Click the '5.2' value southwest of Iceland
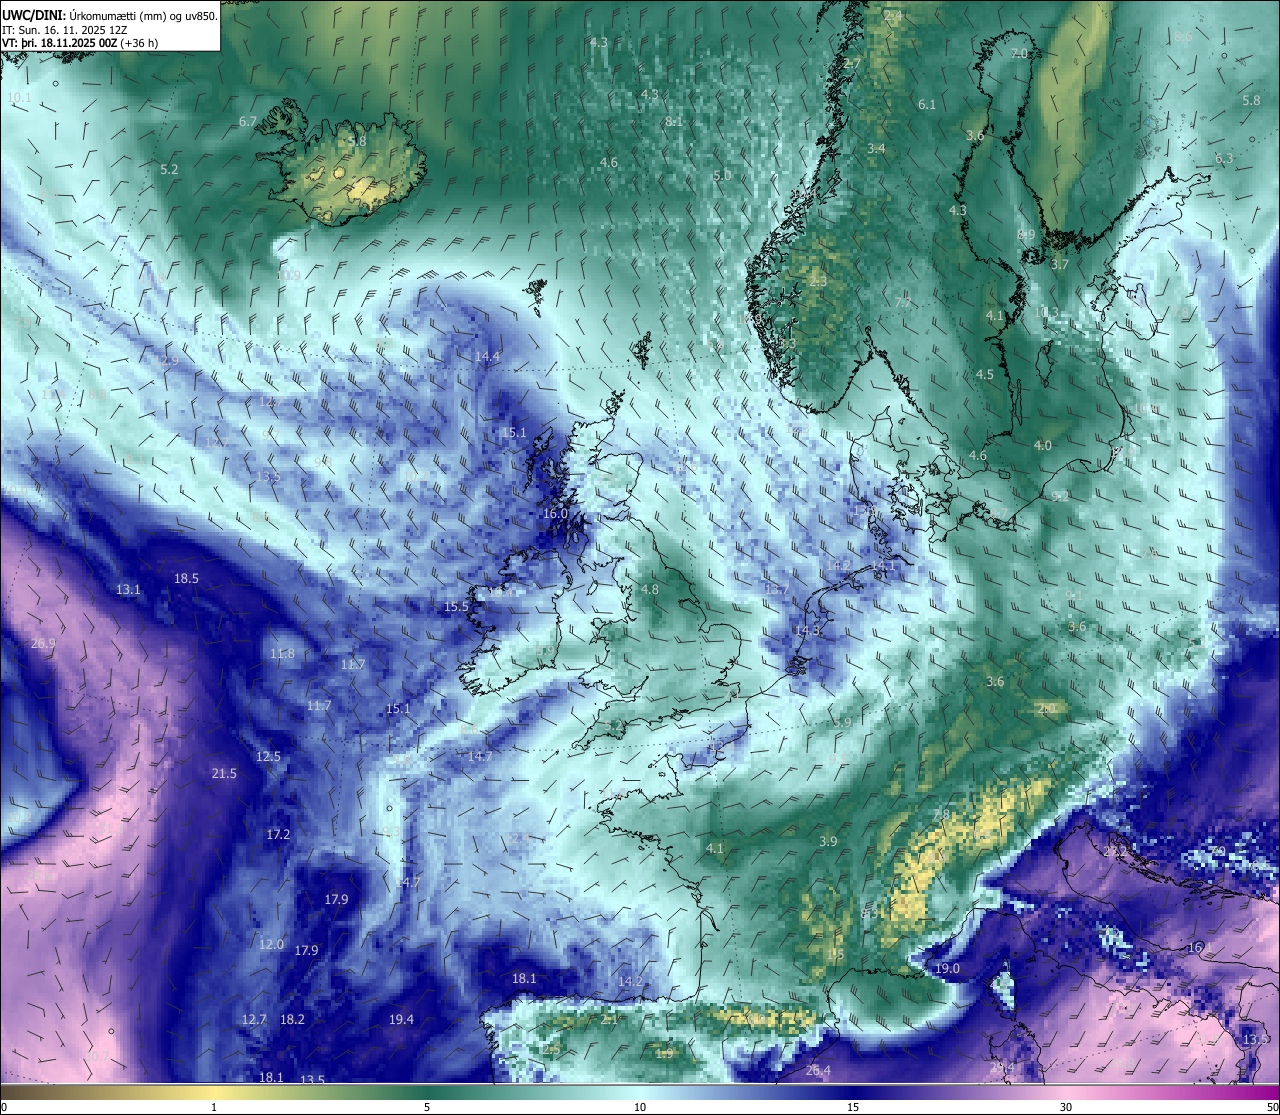Screen dimensions: 1280x1115 coord(169,169)
